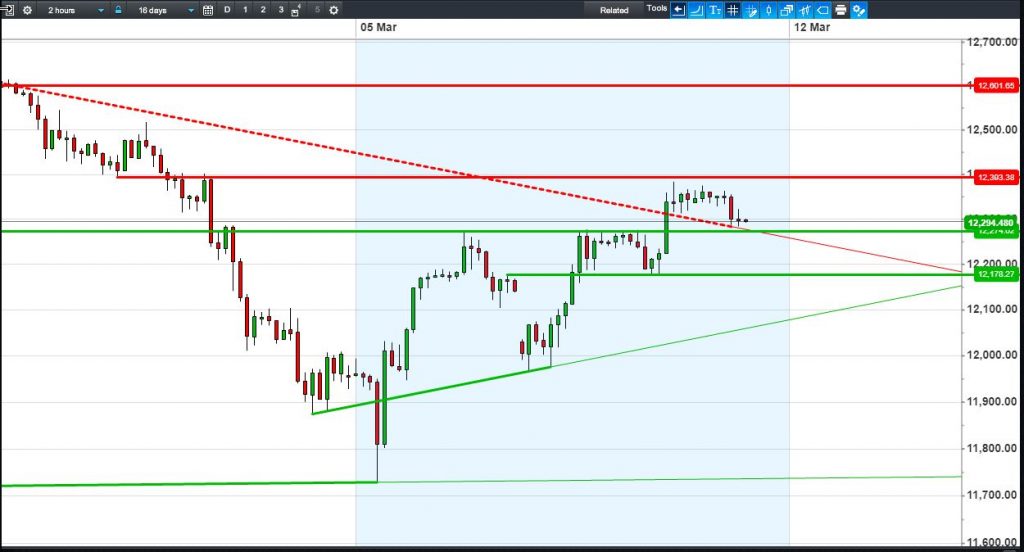The height and width of the screenshot is (552, 1024).
Task: Open the Related menu
Action: point(614,10)
